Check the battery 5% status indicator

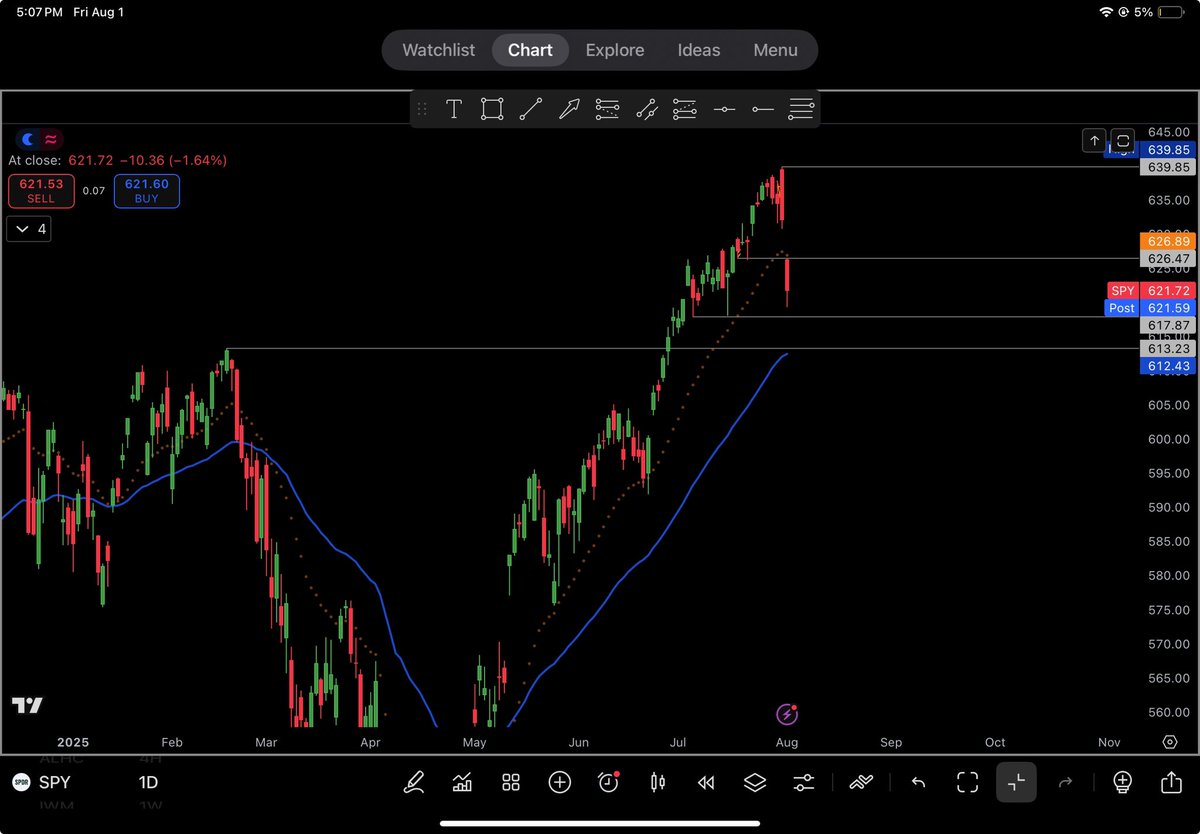pyautogui.click(x=1160, y=12)
